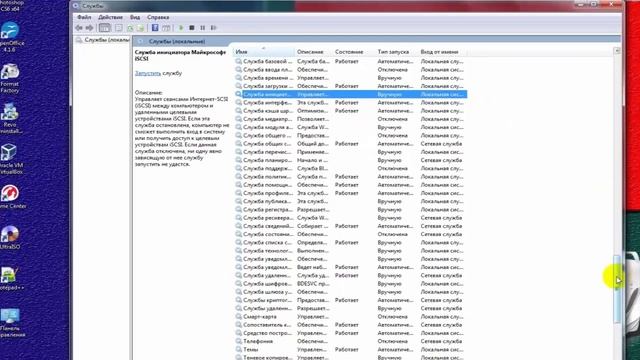Image resolution: width=640 pixels, height=360 pixels.
Task: Select the 'Средство постро...' row
Action: (x=350, y=333)
